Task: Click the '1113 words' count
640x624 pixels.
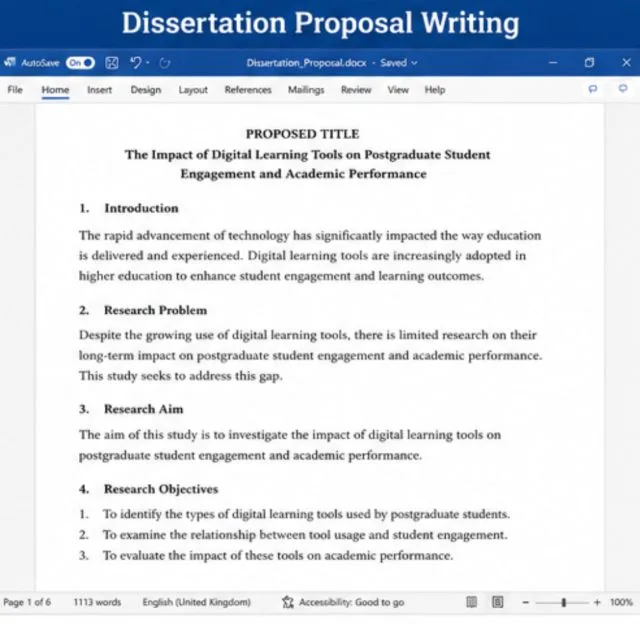Action: pyautogui.click(x=97, y=602)
